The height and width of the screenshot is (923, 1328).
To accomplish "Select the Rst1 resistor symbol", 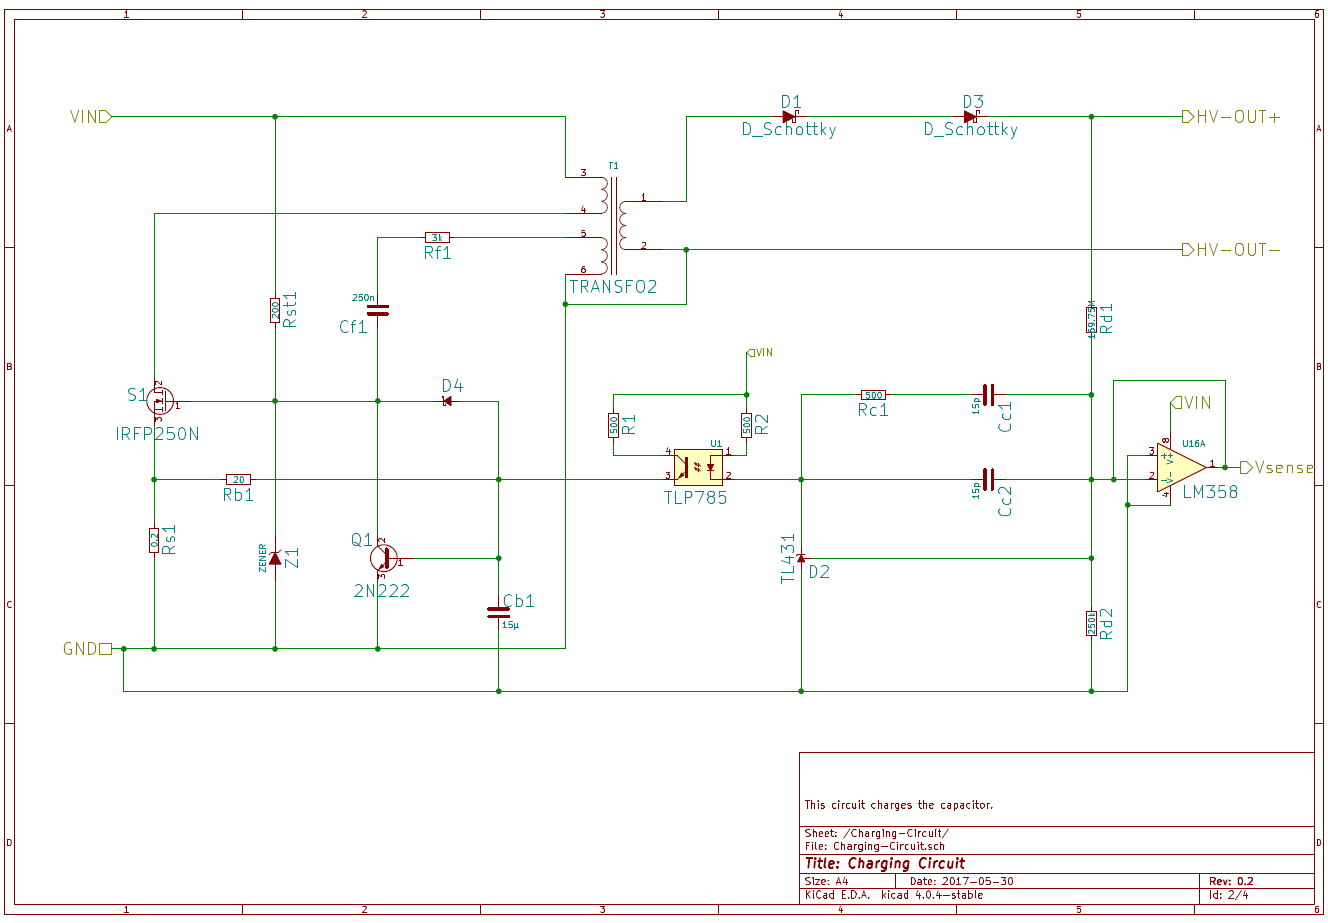I will [275, 311].
